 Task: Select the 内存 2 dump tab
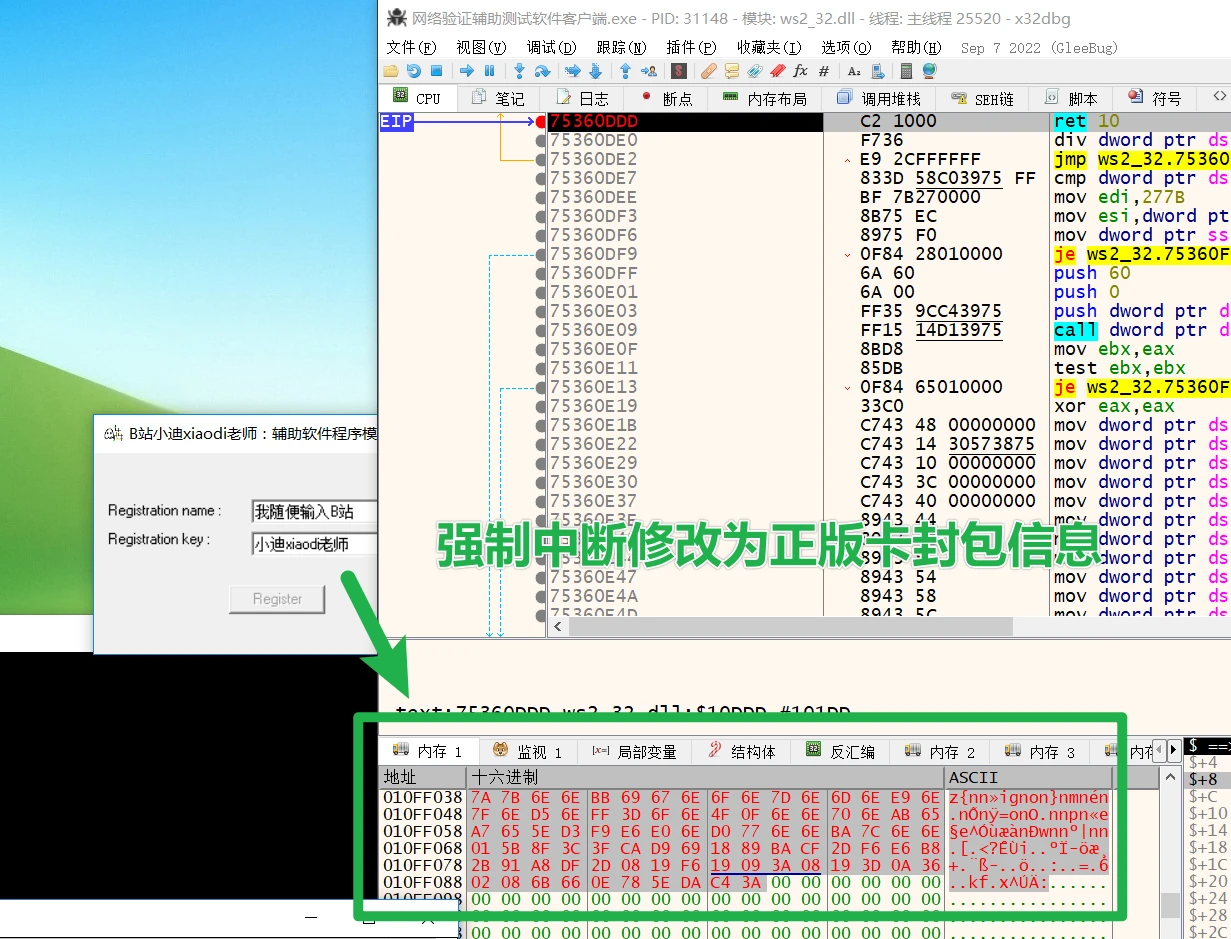pos(939,751)
